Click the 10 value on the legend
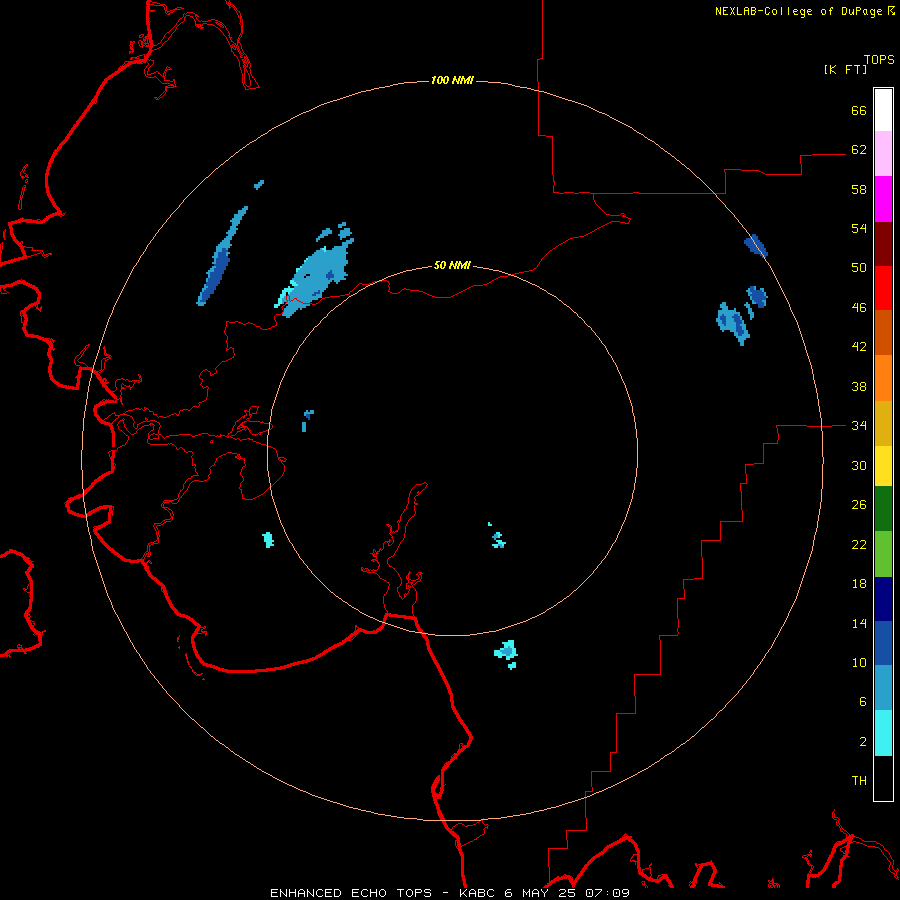The width and height of the screenshot is (900, 900). [859, 662]
